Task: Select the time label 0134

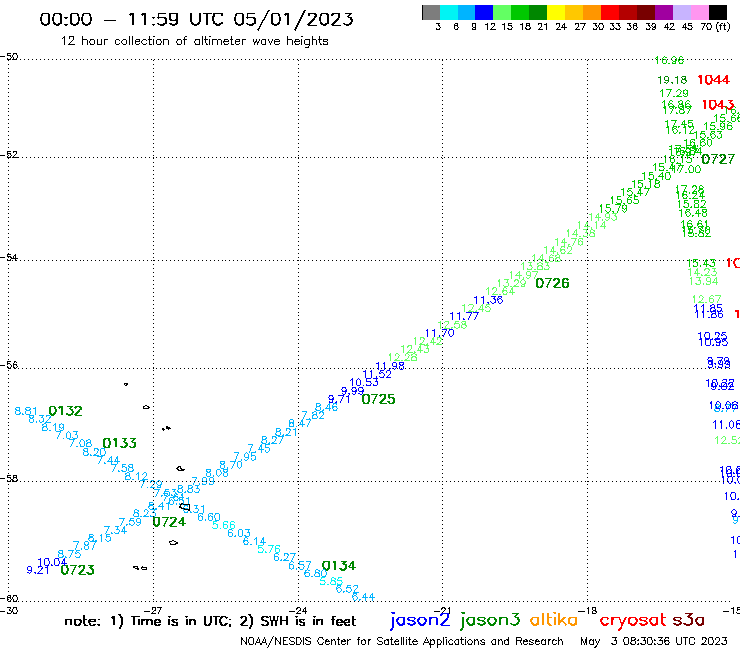Action: (x=339, y=566)
